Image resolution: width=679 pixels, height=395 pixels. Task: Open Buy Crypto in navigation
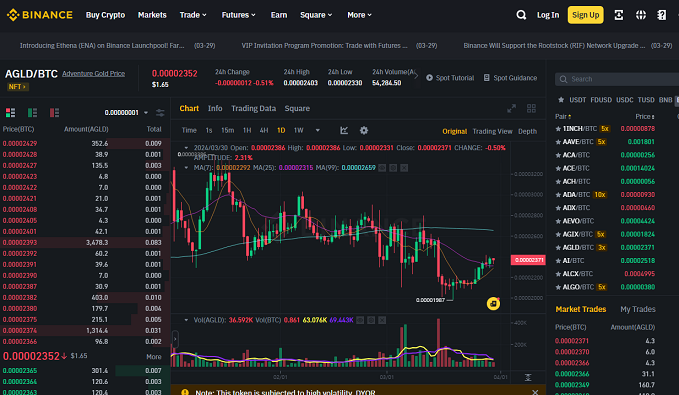(x=105, y=15)
